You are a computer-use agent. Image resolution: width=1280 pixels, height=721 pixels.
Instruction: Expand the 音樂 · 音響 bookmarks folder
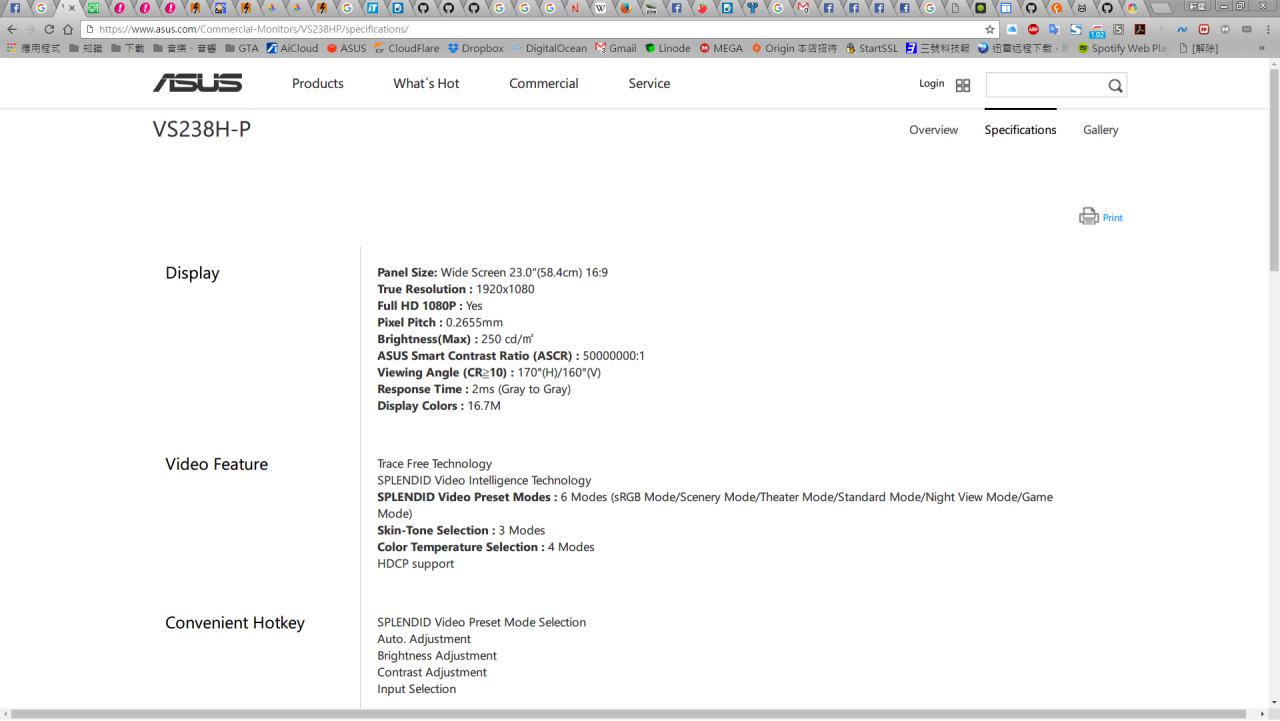click(x=185, y=48)
